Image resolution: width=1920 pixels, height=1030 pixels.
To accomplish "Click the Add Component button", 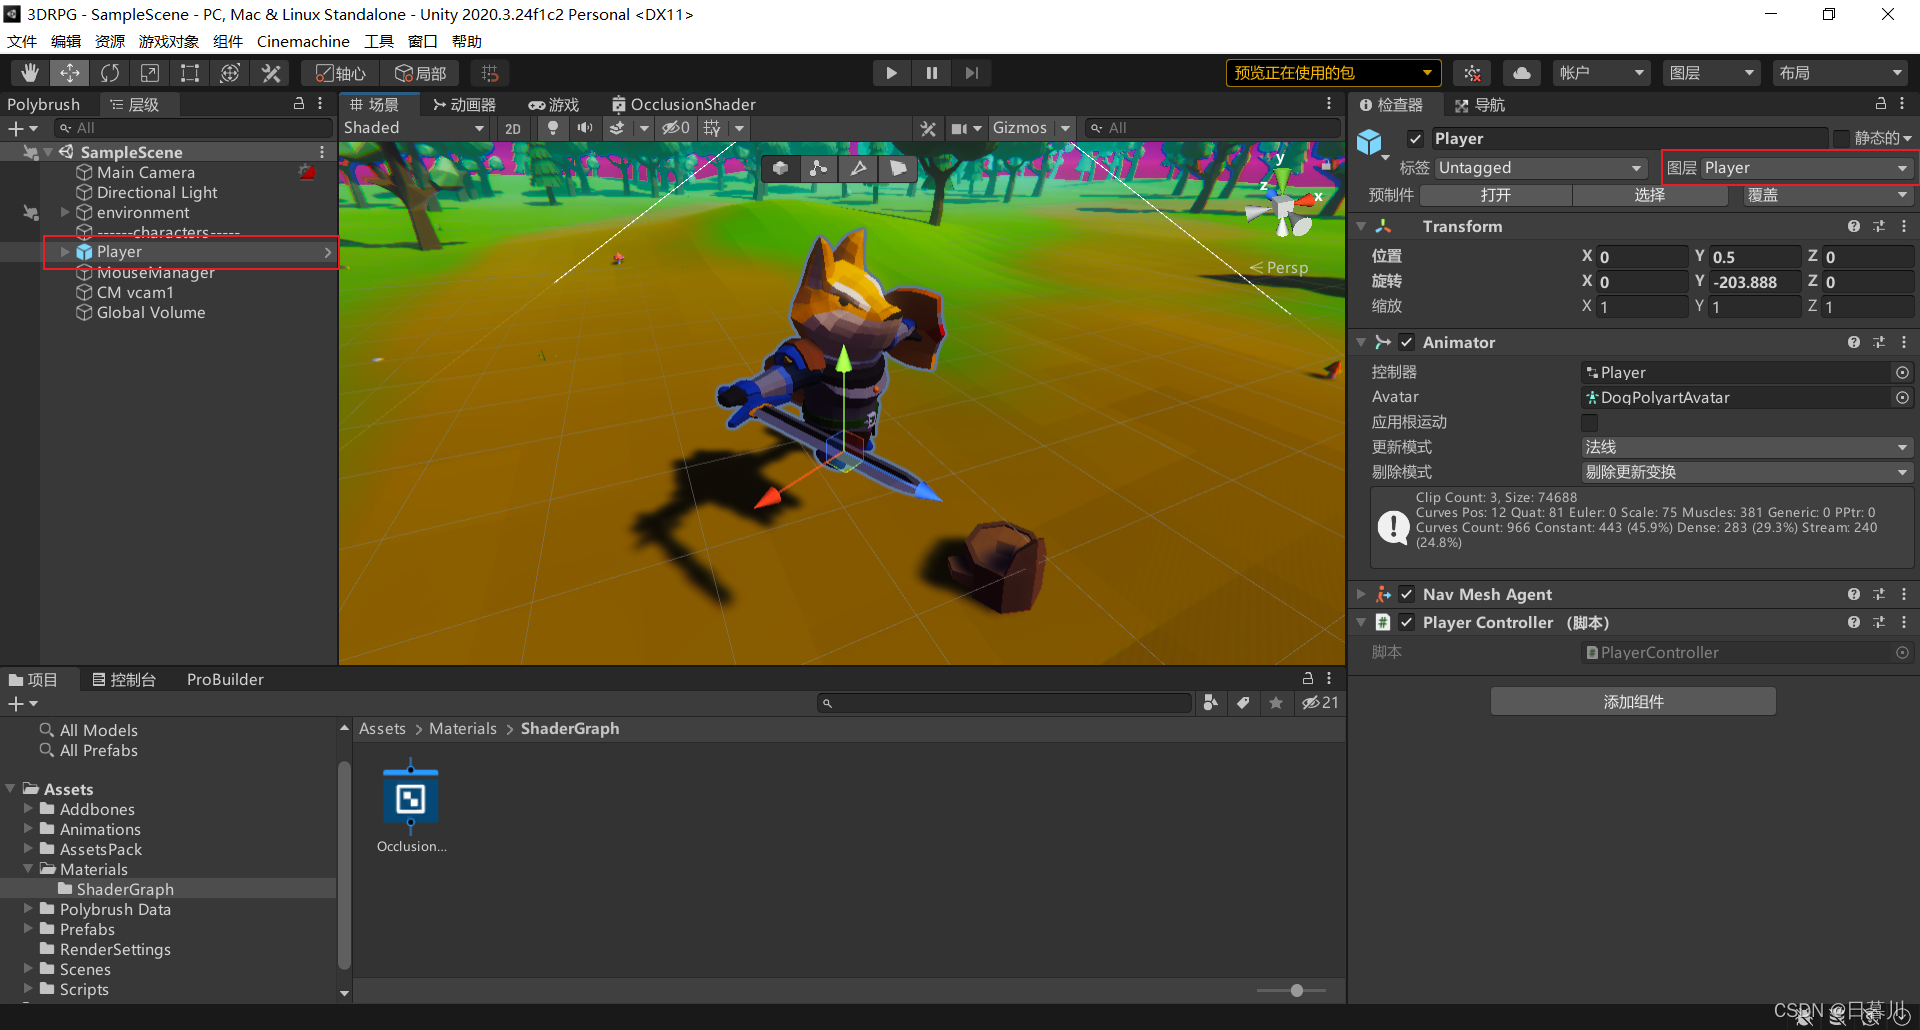I will (1633, 702).
